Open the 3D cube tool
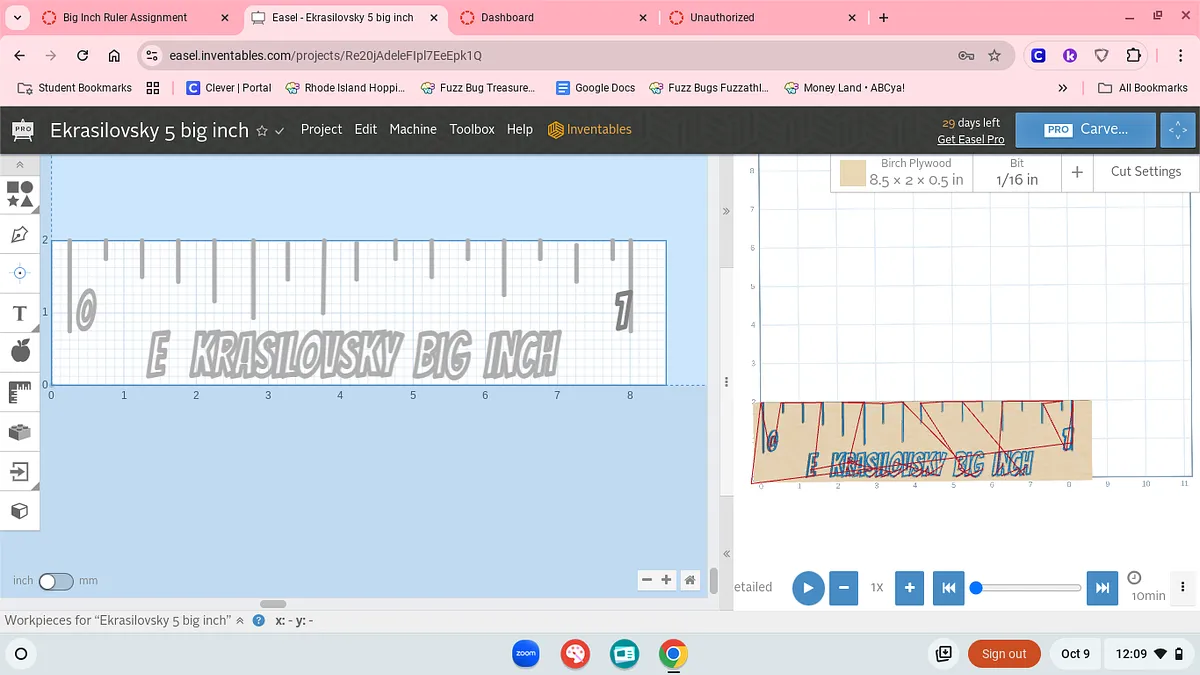Image resolution: width=1200 pixels, height=675 pixels. (19, 511)
